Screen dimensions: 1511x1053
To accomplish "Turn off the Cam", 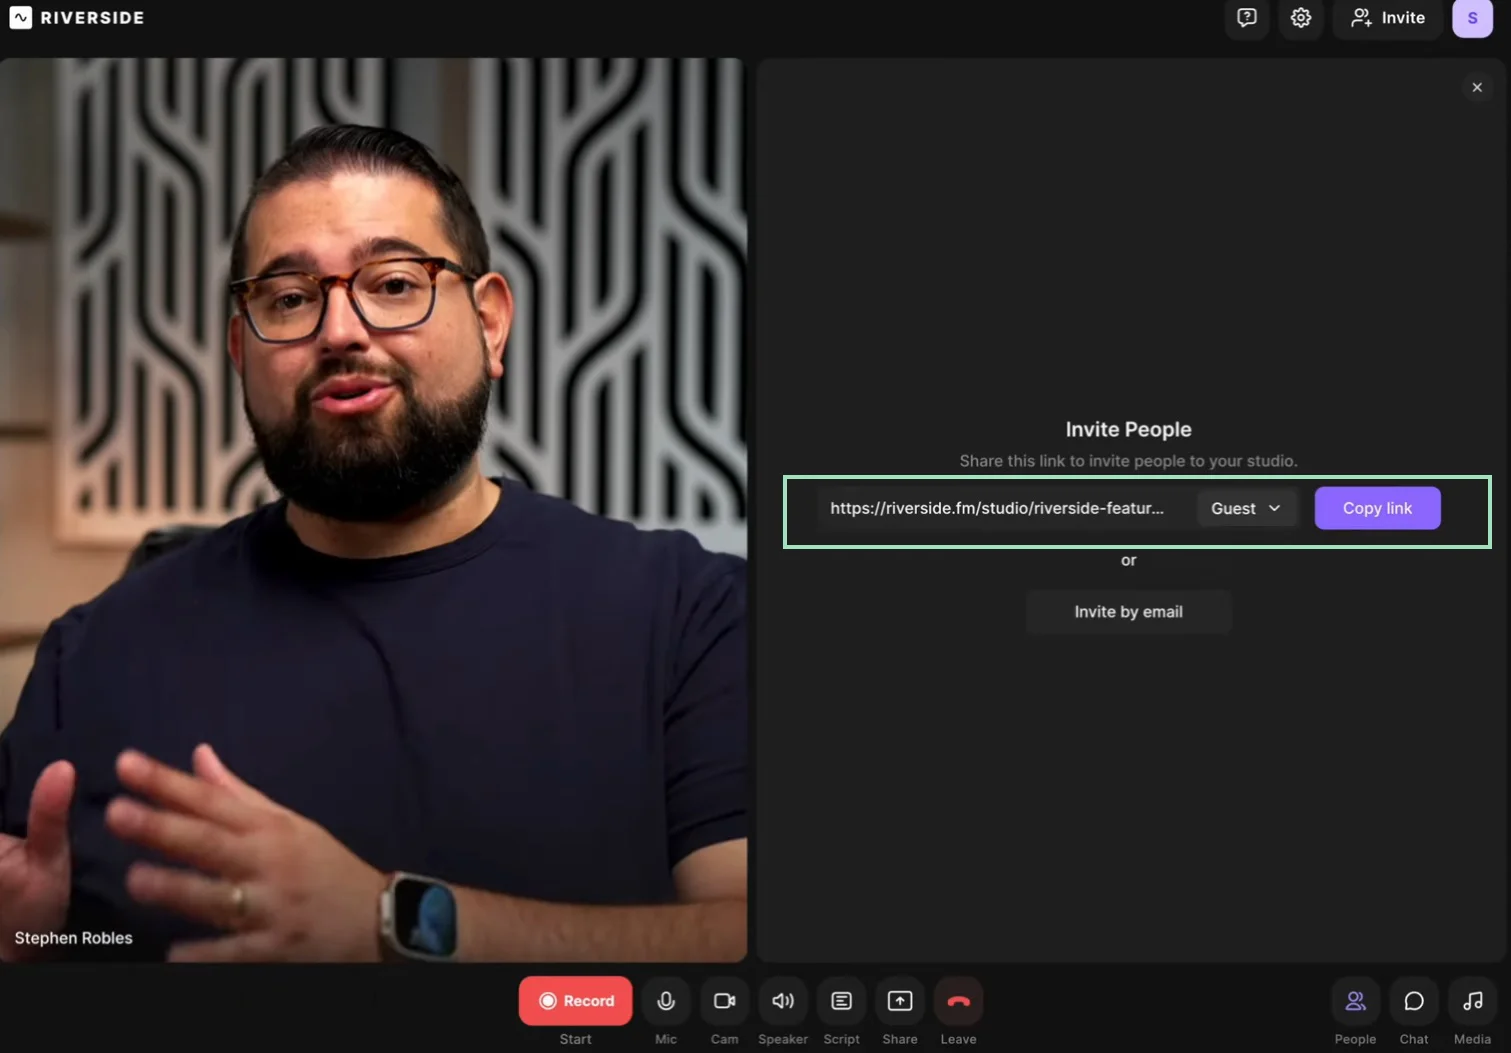I will click(724, 1000).
